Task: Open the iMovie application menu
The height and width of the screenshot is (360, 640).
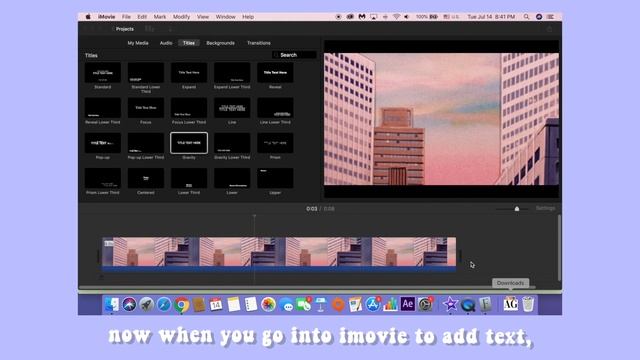Action: pyautogui.click(x=107, y=17)
